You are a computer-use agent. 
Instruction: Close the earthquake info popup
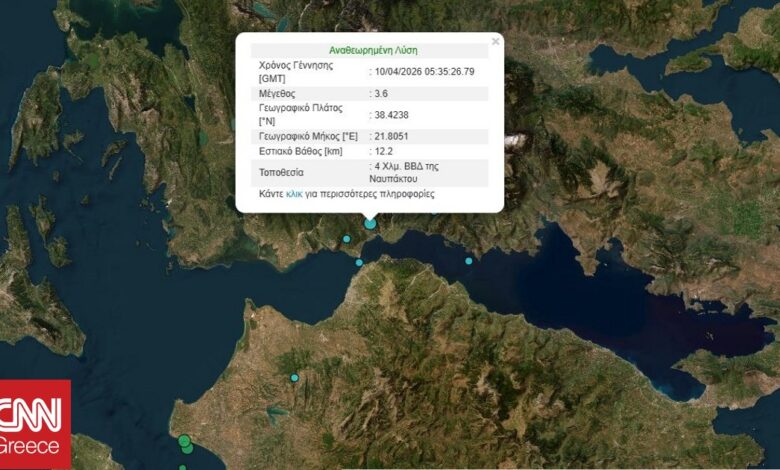click(495, 42)
